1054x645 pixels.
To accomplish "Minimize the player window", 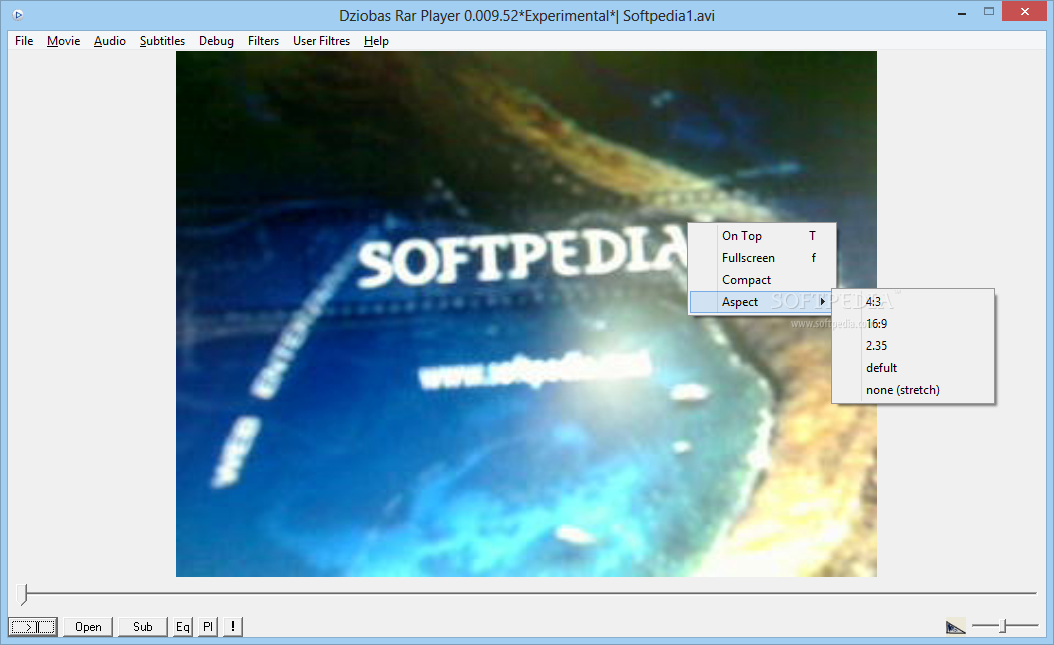I will (x=962, y=12).
